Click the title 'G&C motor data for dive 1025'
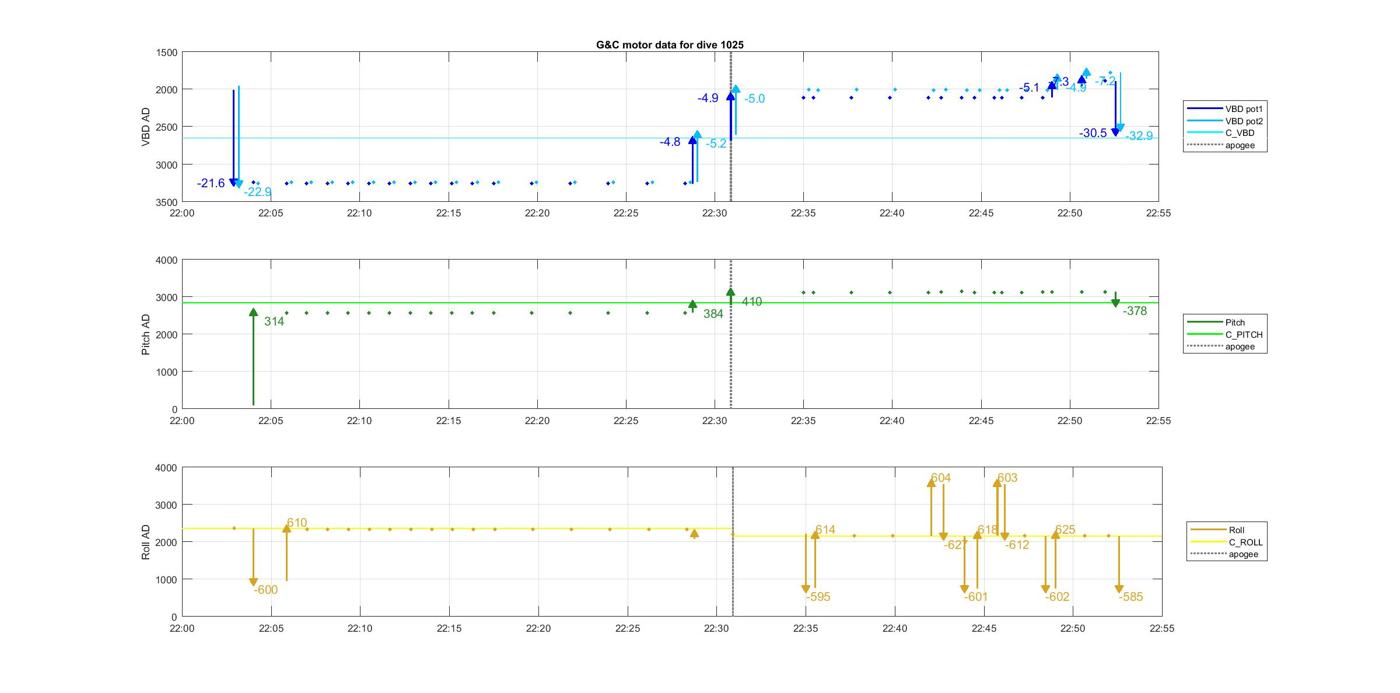The image size is (1400, 693). point(669,45)
